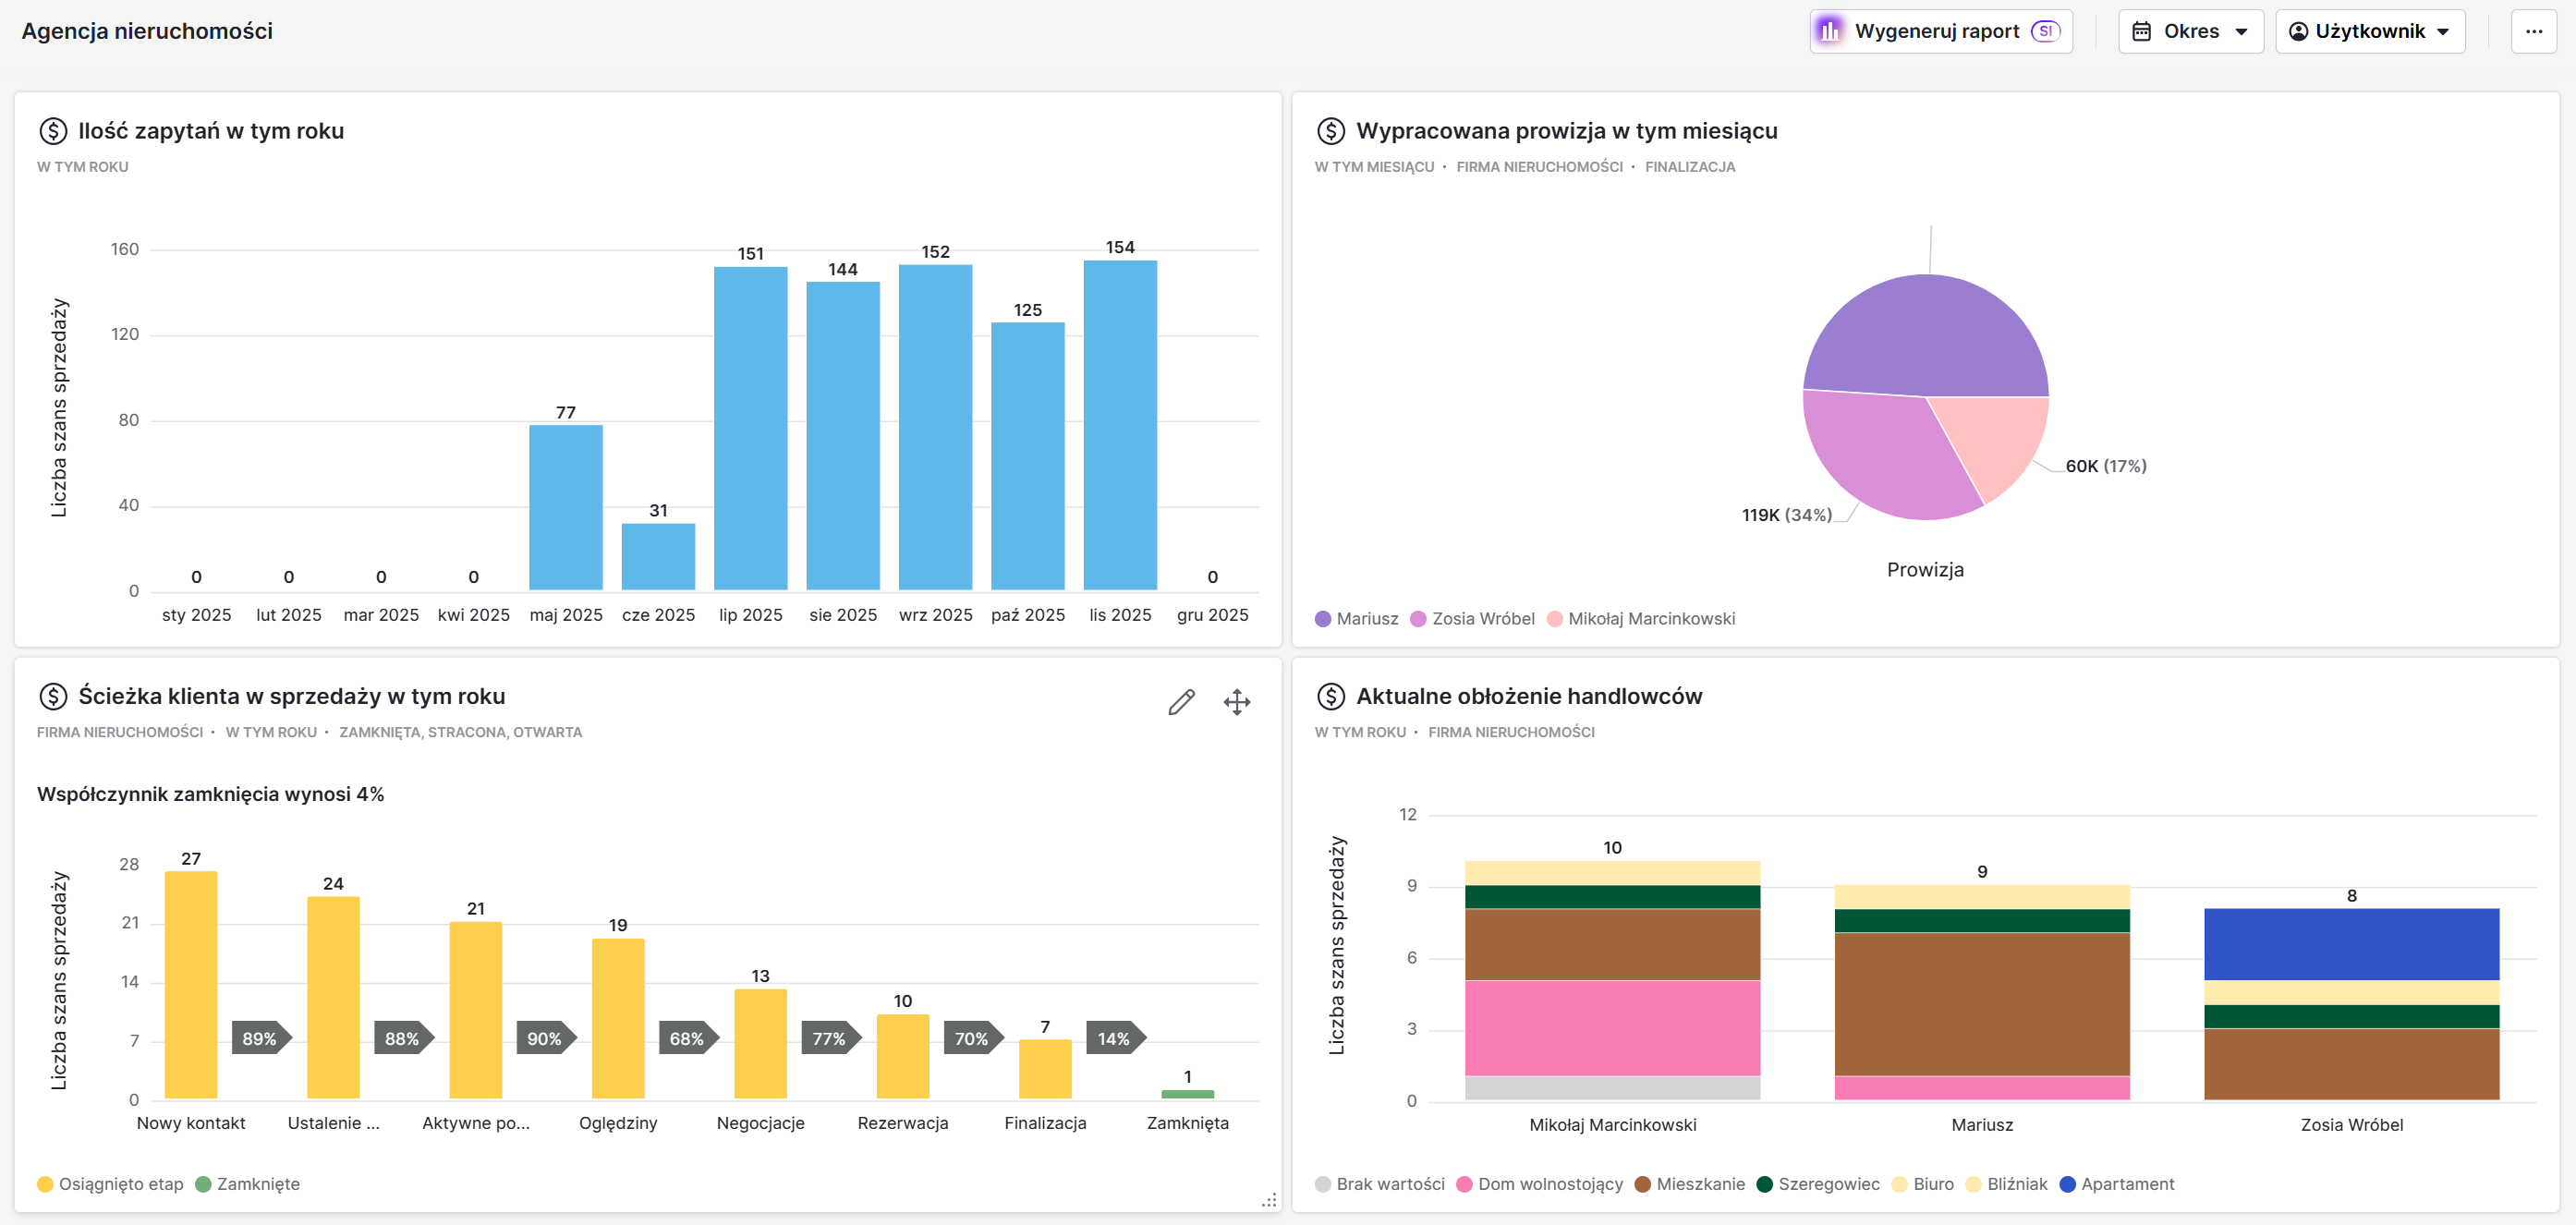The height and width of the screenshot is (1225, 2576).
Task: Click the calendar icon inside the Okres button
Action: tap(2143, 31)
